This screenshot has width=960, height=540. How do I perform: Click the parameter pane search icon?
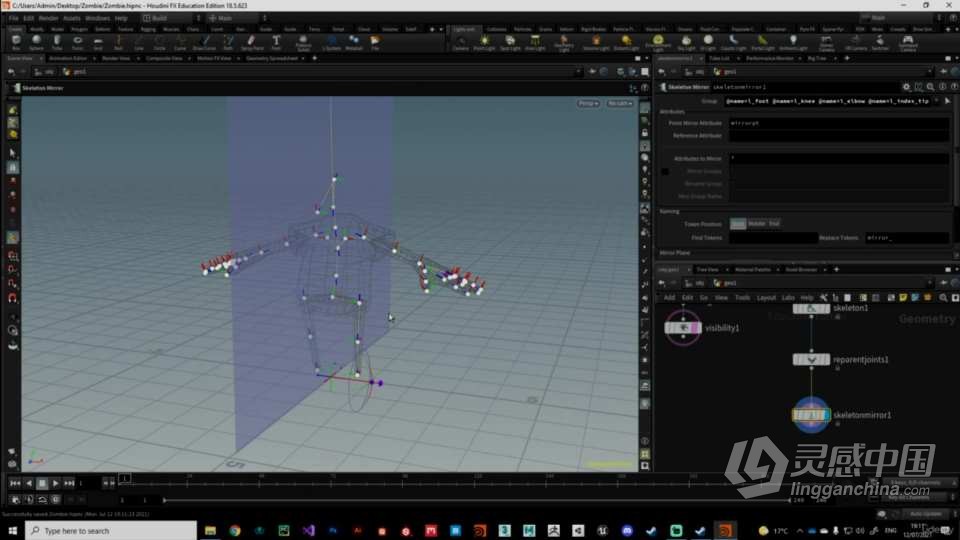931,87
